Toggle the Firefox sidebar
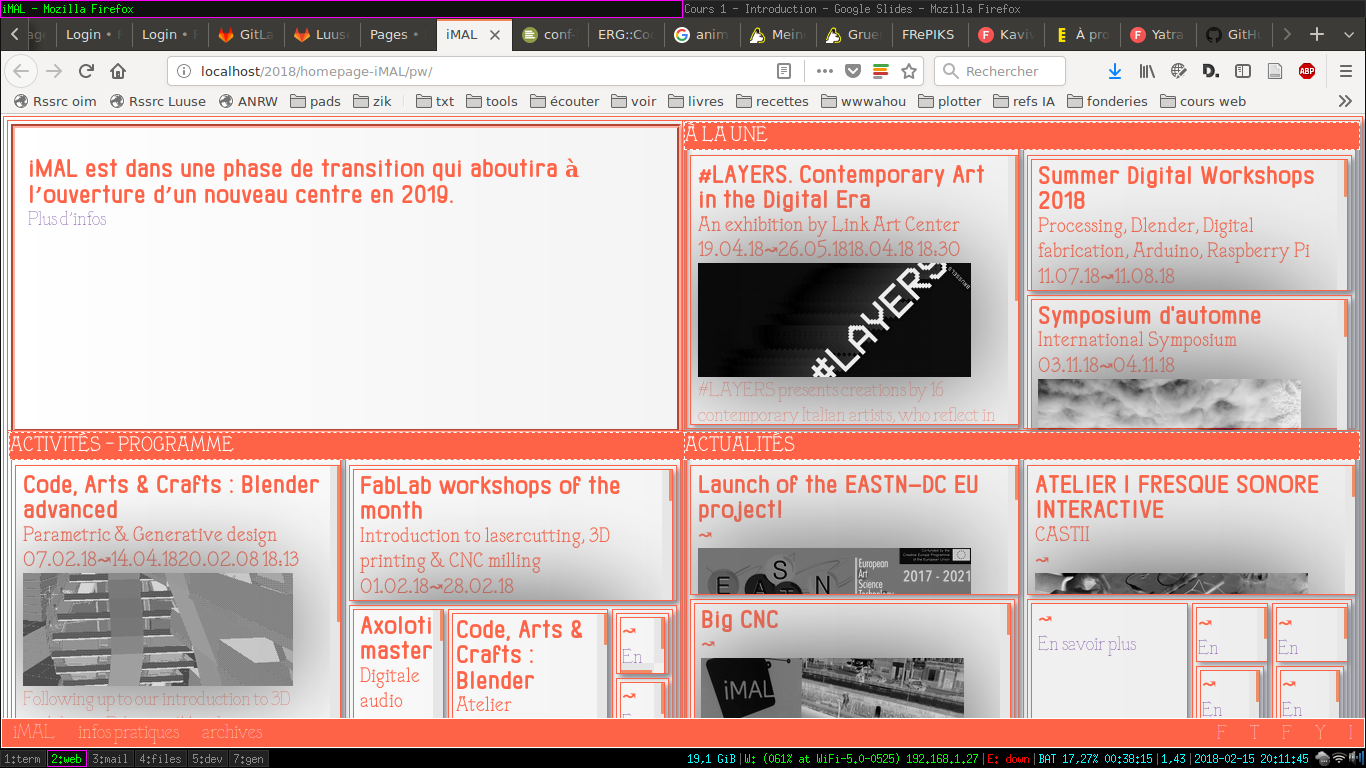Image resolution: width=1366 pixels, height=768 pixels. 1243,71
